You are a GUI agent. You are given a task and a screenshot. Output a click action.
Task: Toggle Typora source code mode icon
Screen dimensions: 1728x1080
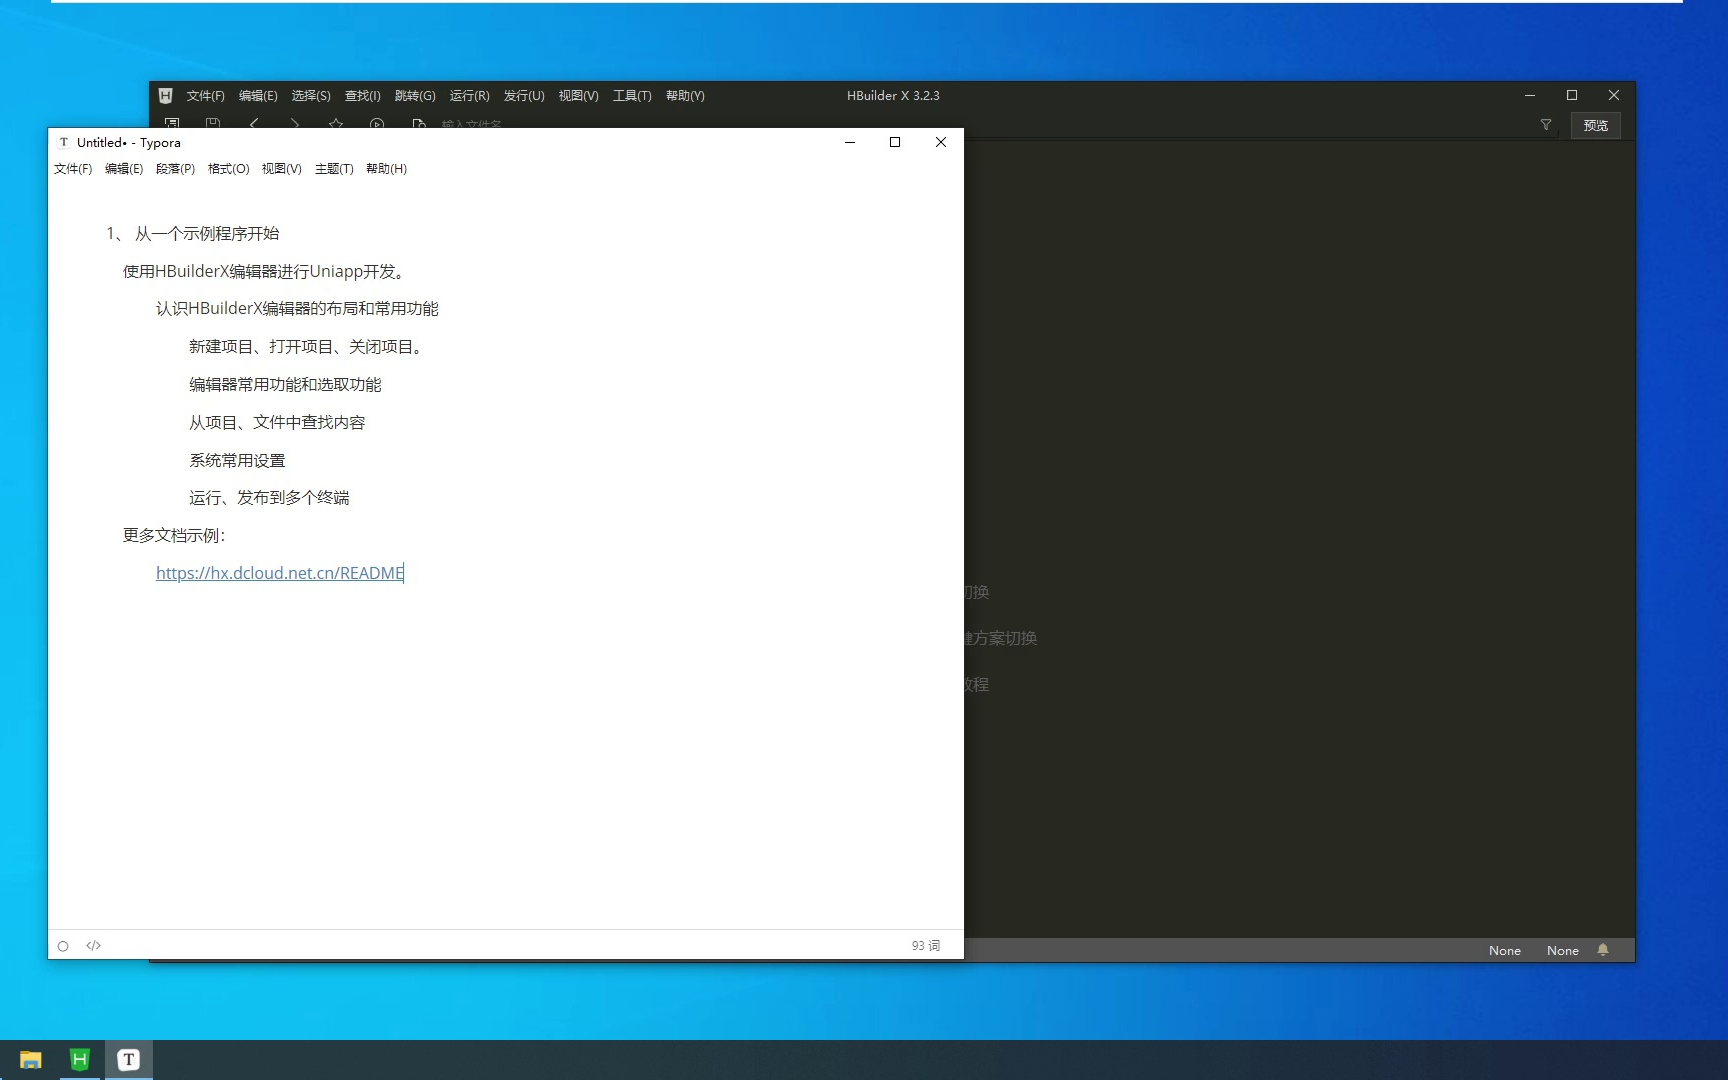[x=93, y=945]
